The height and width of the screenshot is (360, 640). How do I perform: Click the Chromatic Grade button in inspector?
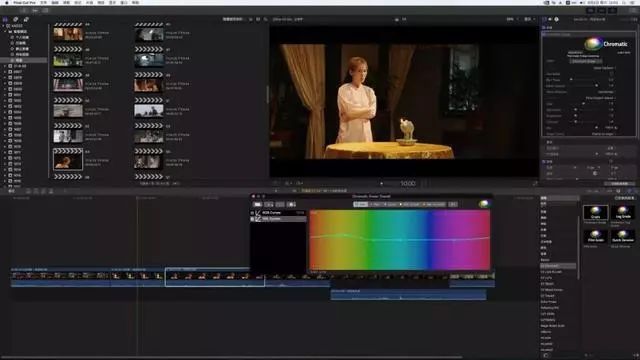[x=585, y=61]
